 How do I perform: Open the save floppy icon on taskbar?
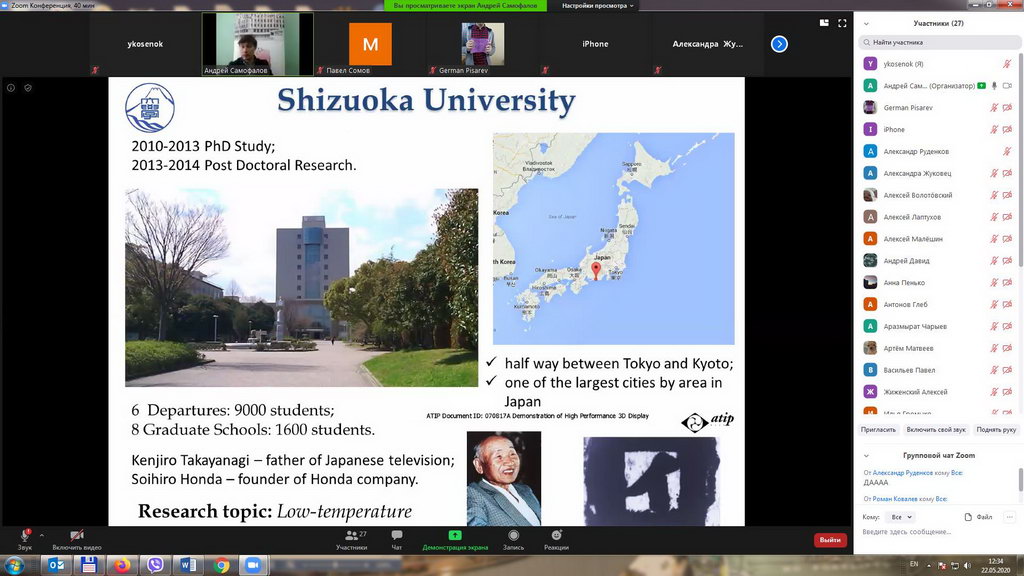click(89, 565)
